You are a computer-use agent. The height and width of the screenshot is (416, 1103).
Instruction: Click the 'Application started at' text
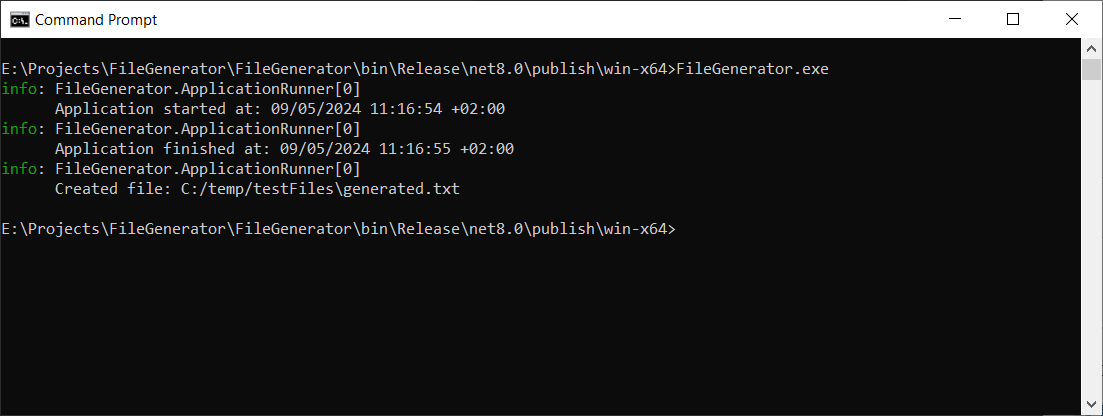point(159,109)
